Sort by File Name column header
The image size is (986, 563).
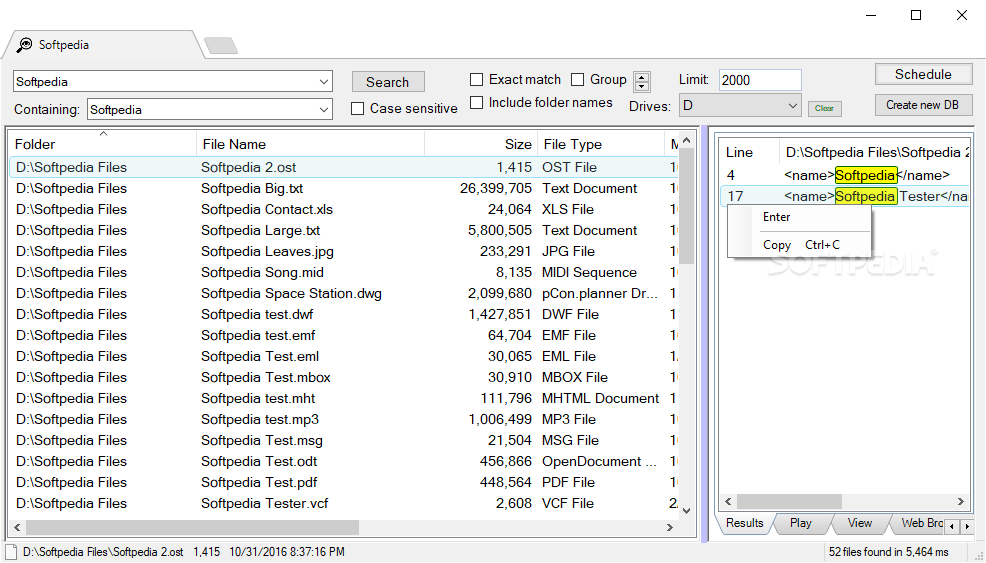[x=311, y=144]
